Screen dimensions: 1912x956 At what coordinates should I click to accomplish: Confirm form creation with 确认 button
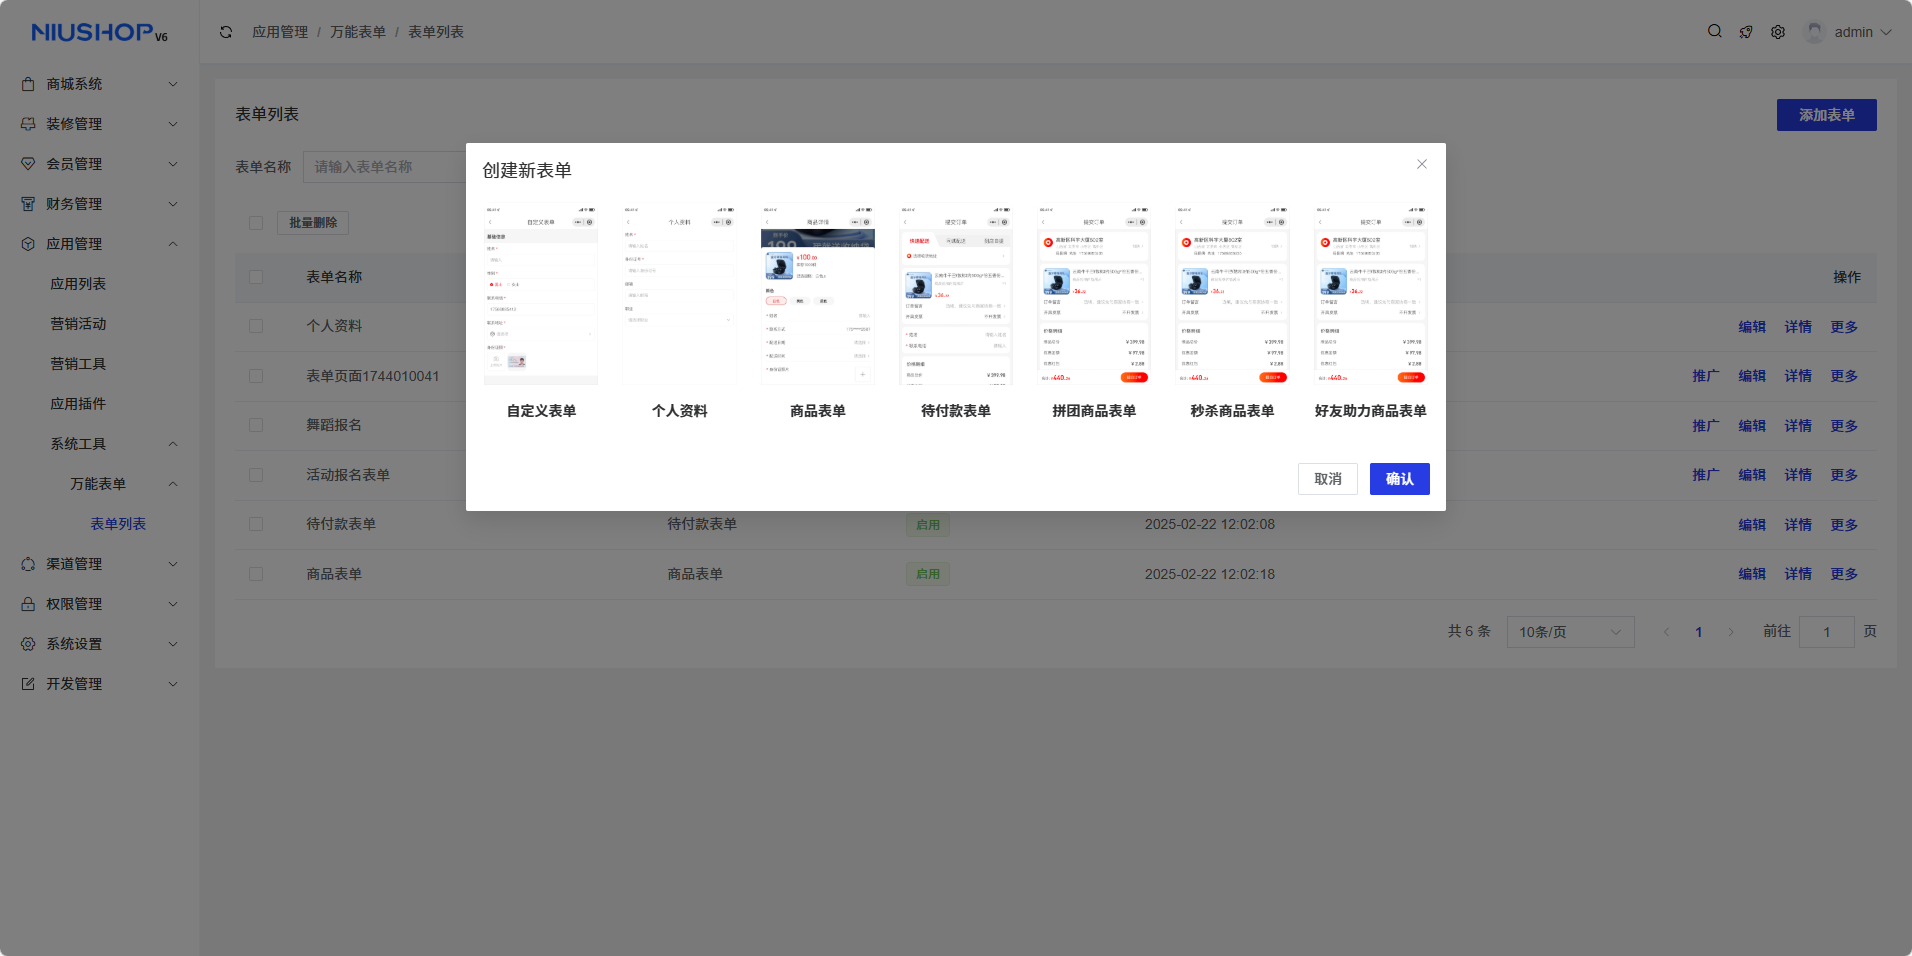pos(1399,479)
